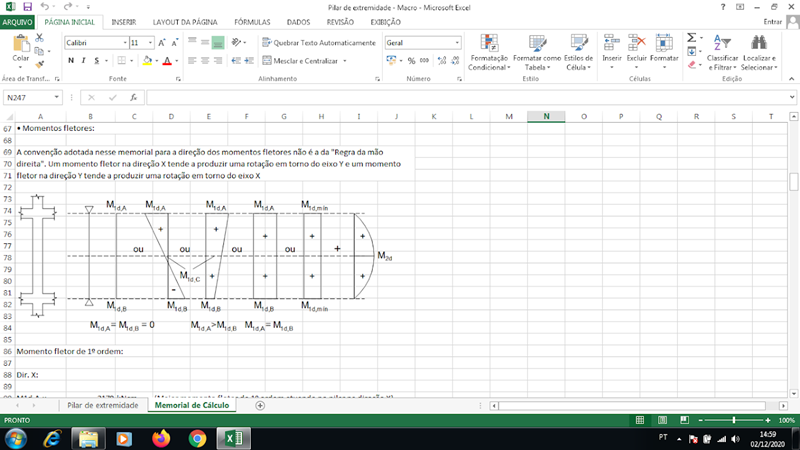Viewport: 800px width, 450px height.
Task: Click the Save icon in the quick access toolbar
Action: tap(27, 7)
